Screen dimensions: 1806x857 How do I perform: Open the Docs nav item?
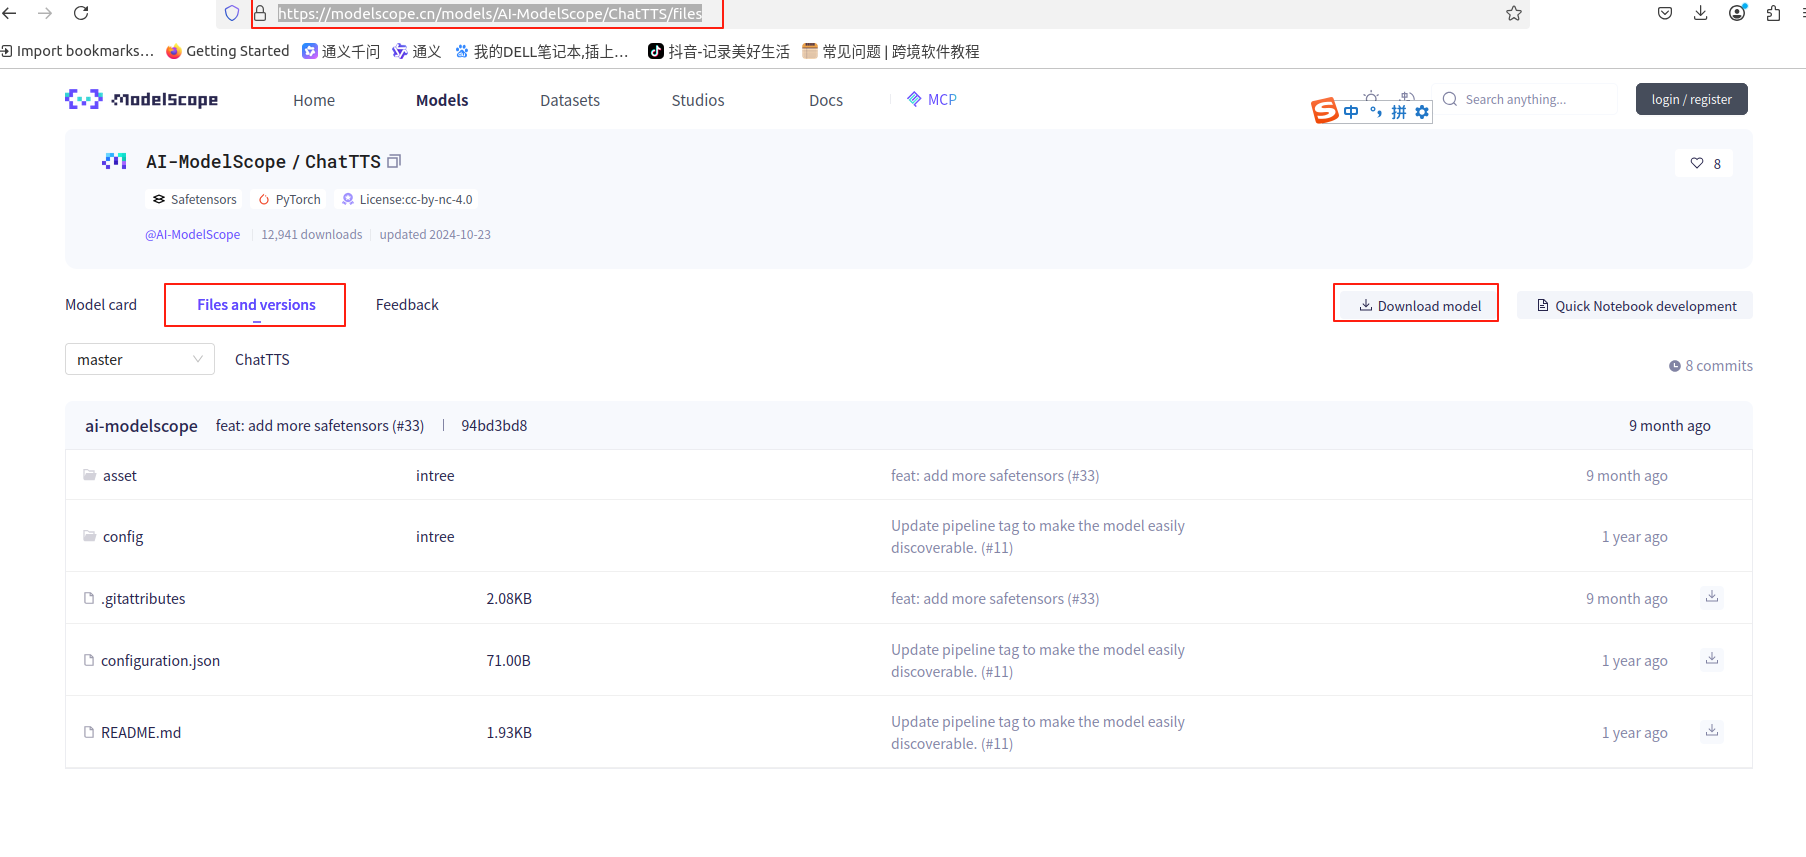point(826,100)
